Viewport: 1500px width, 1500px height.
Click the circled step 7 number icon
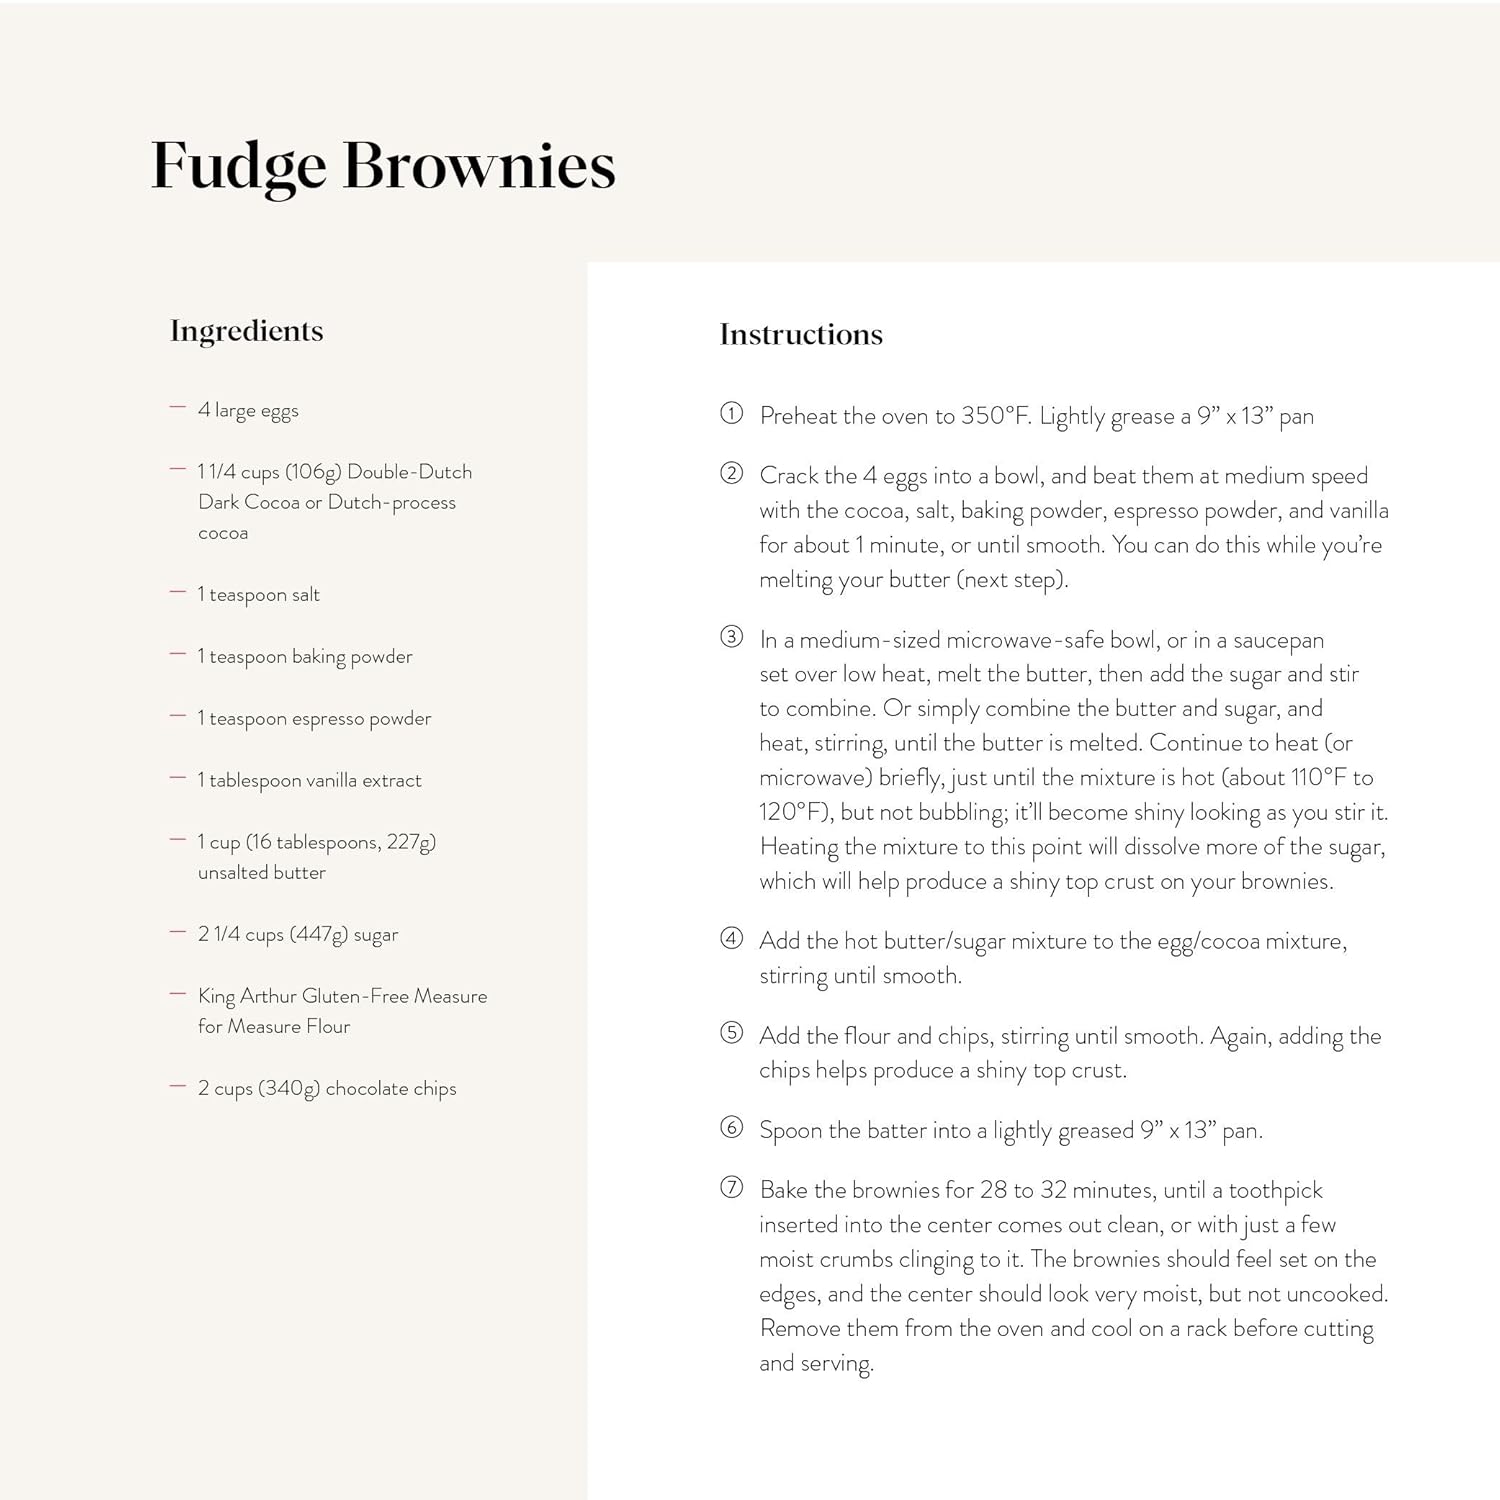pos(732,1188)
